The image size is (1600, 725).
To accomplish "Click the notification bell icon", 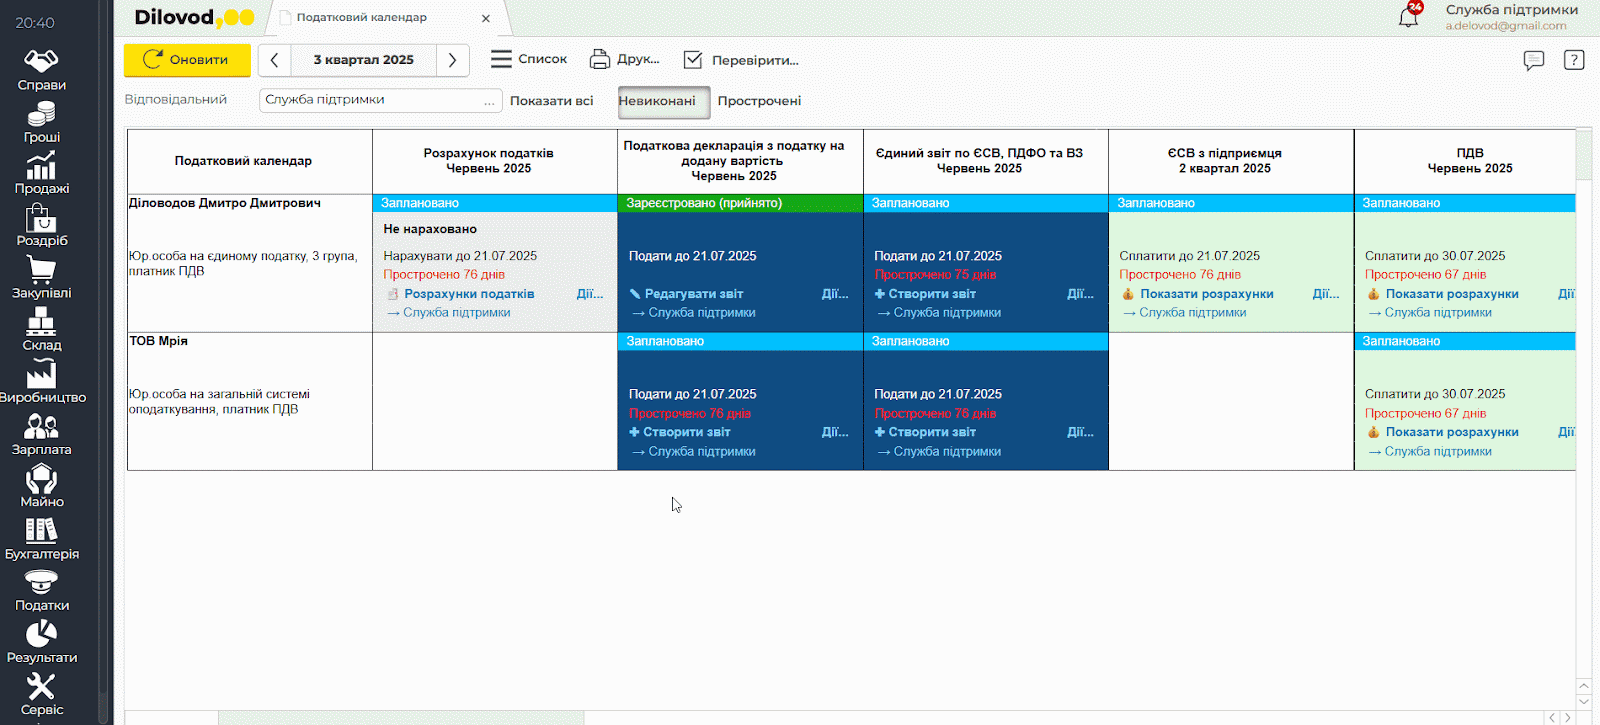I will (x=1408, y=17).
